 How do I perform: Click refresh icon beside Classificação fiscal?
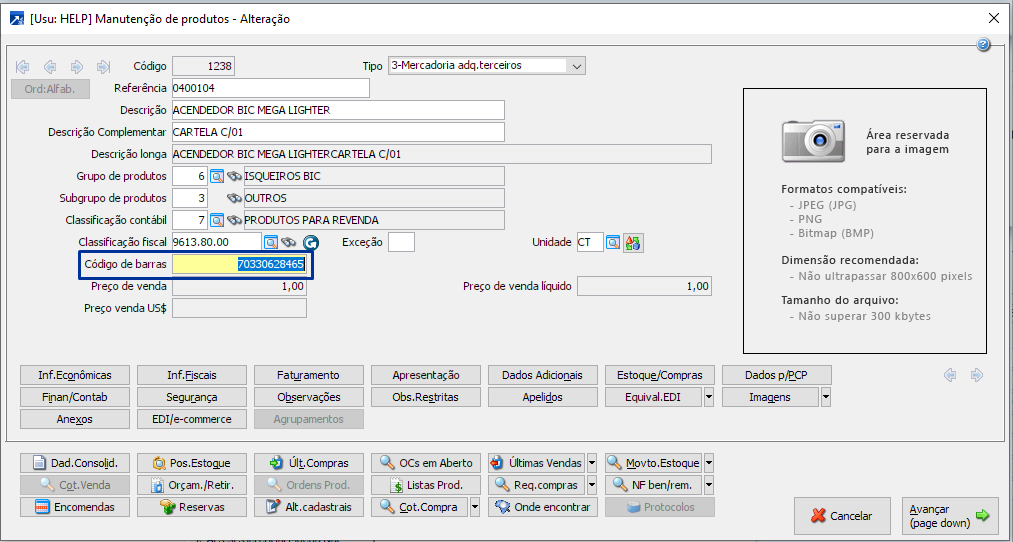[x=310, y=242]
